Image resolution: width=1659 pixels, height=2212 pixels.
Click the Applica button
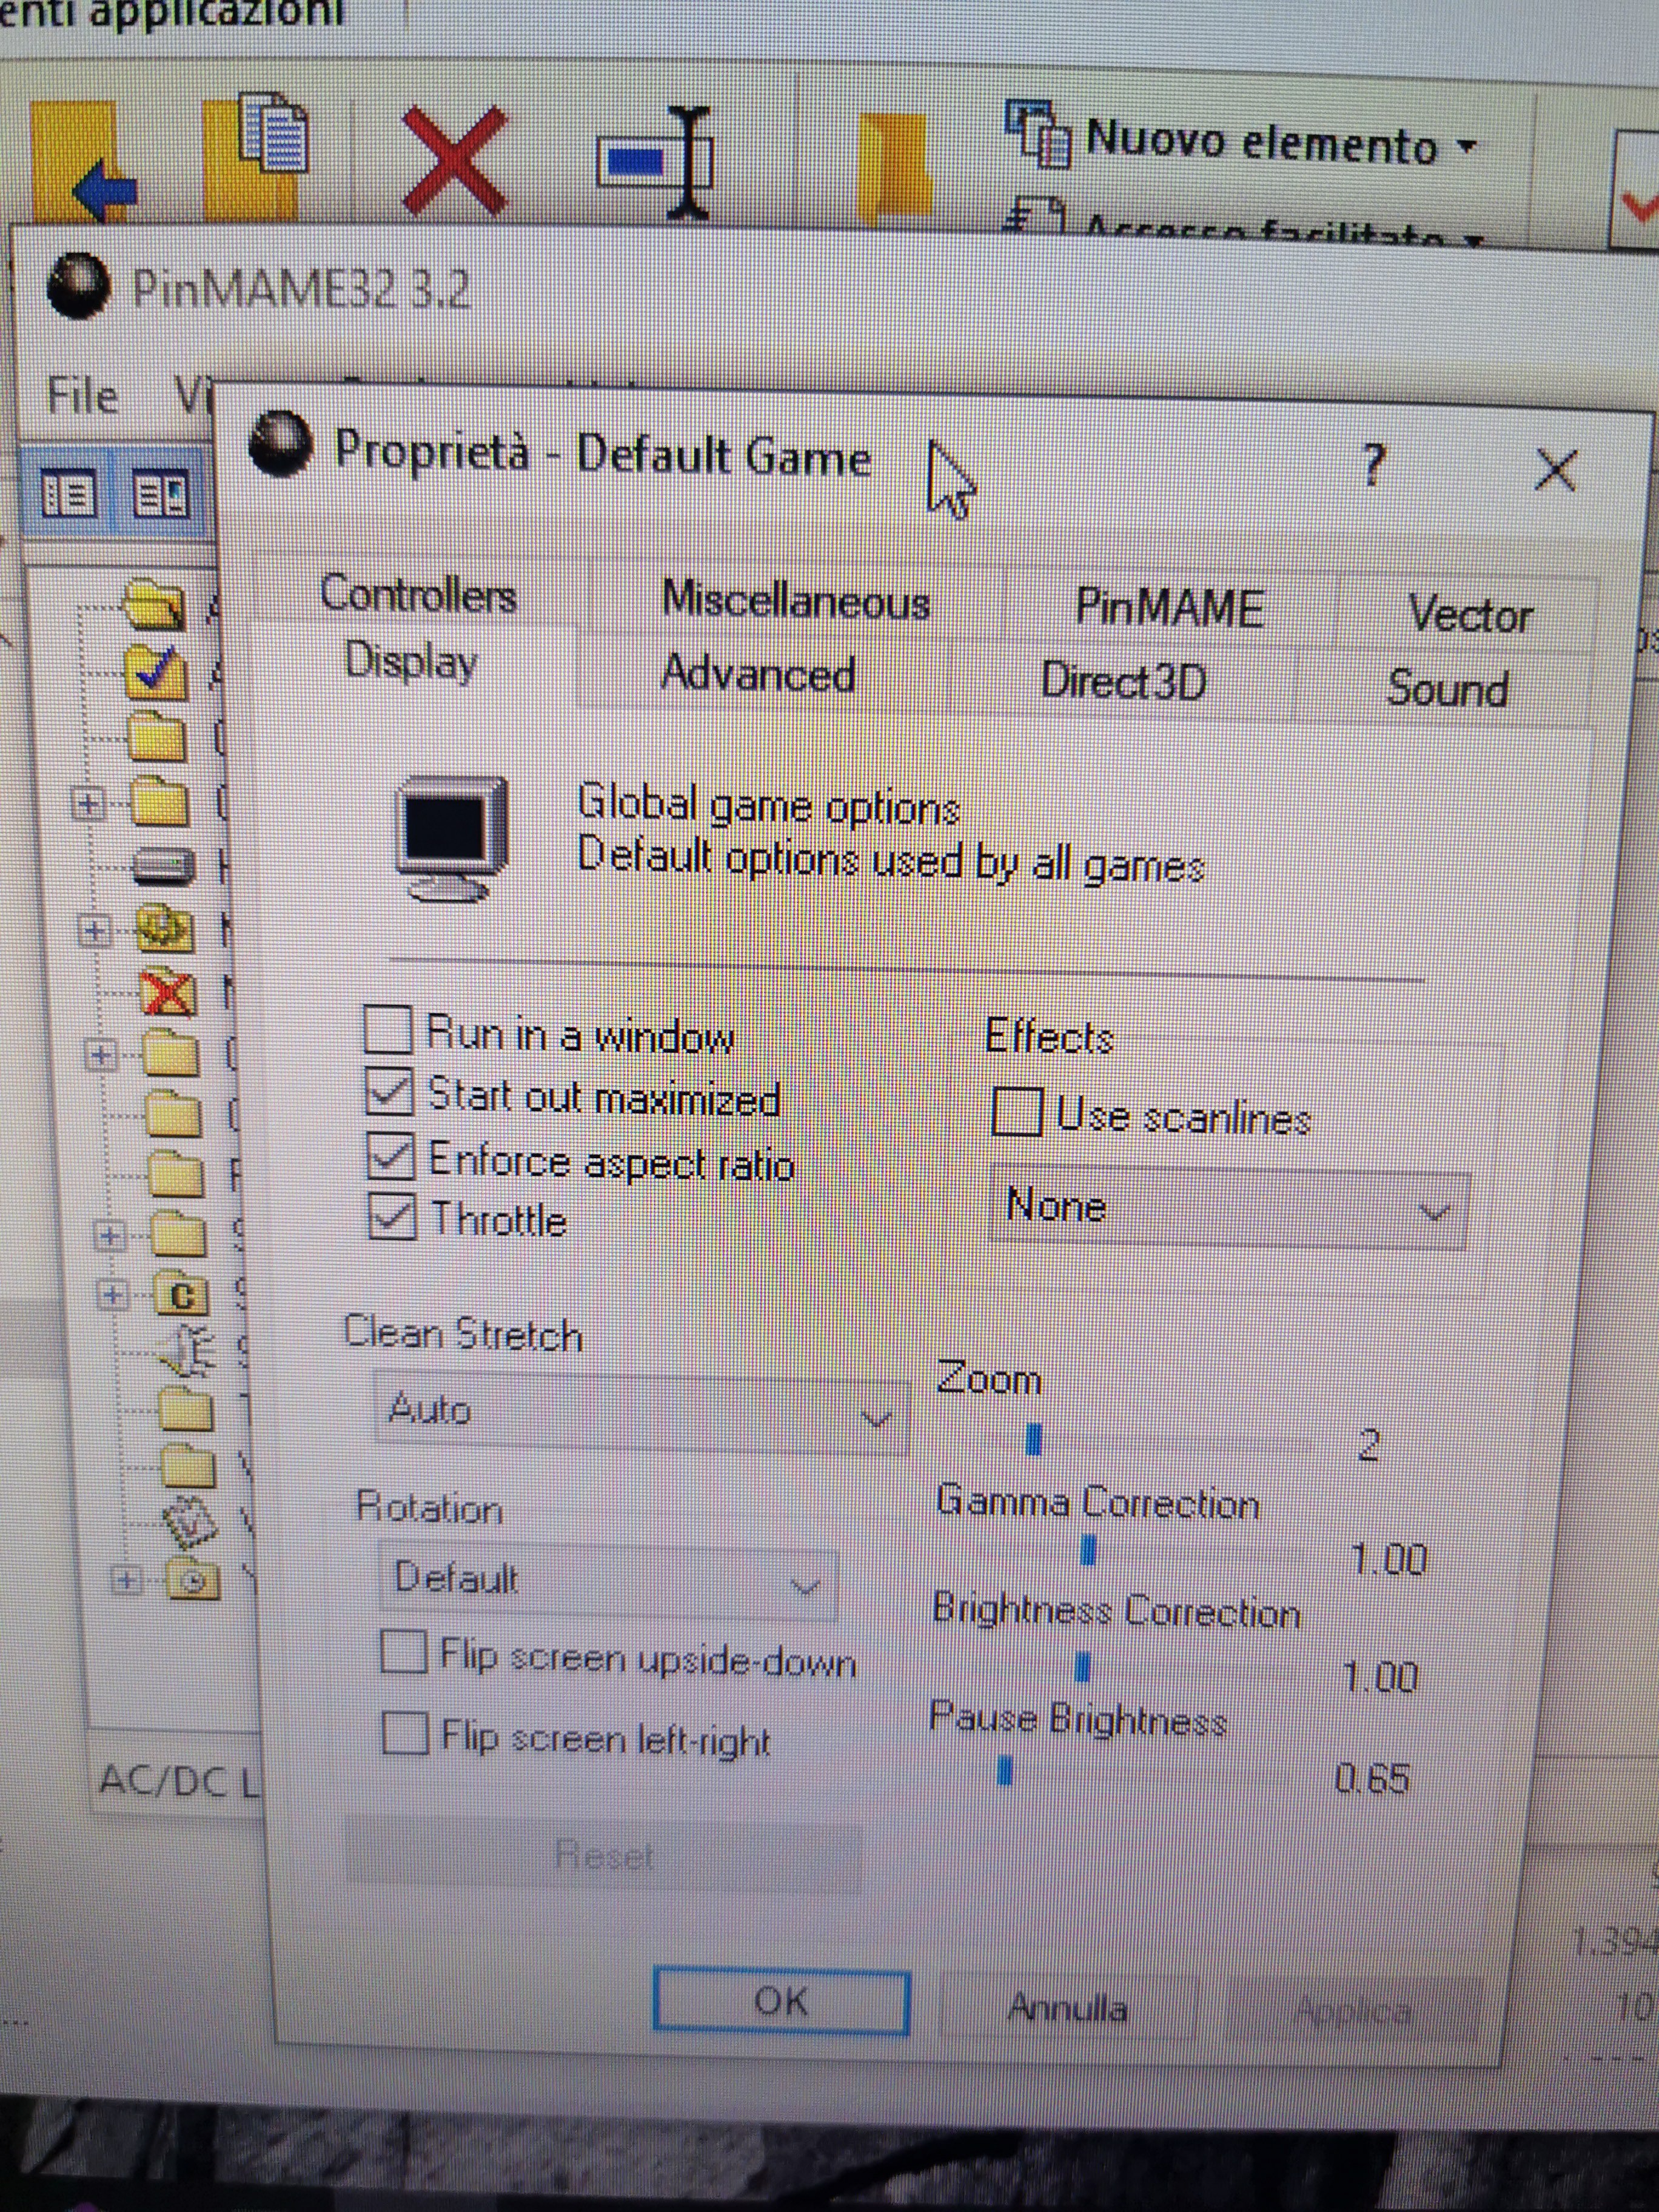pos(1352,2010)
